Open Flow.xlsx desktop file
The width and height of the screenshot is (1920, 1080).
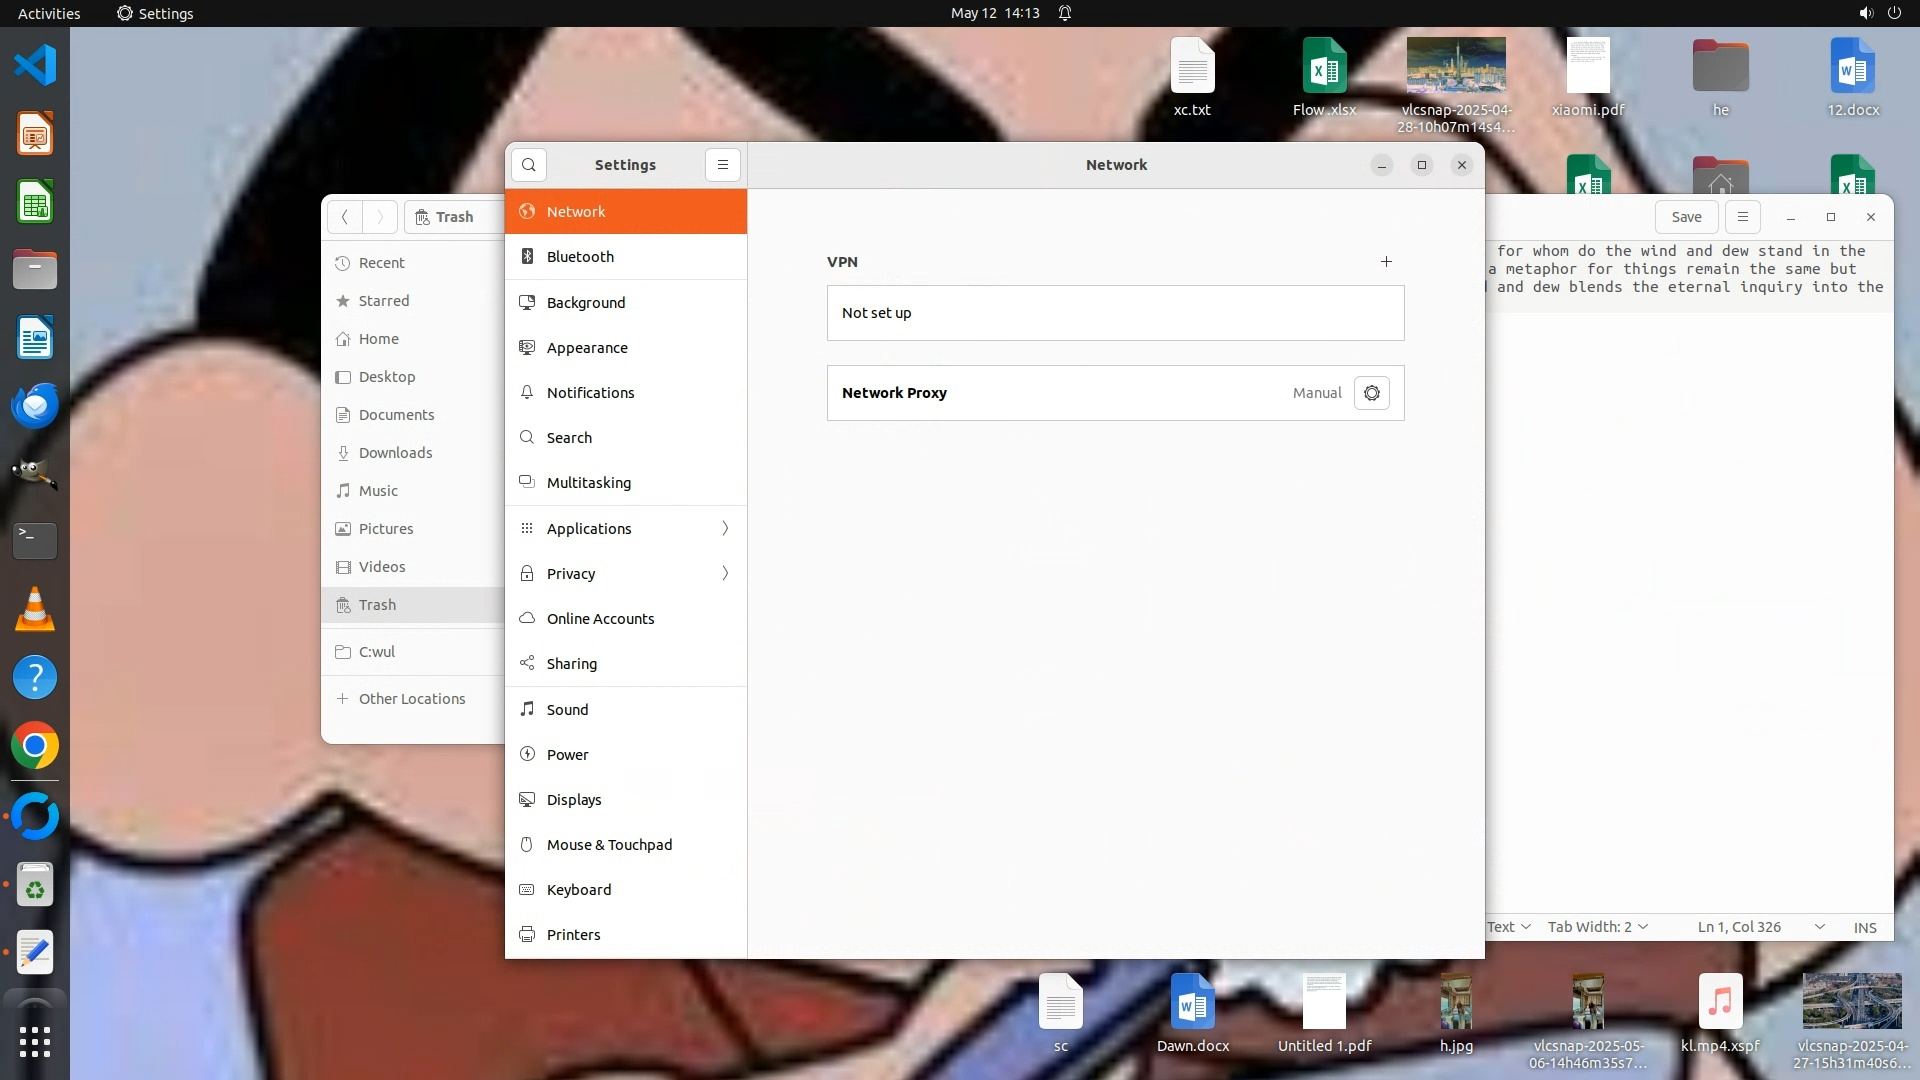[x=1324, y=78]
